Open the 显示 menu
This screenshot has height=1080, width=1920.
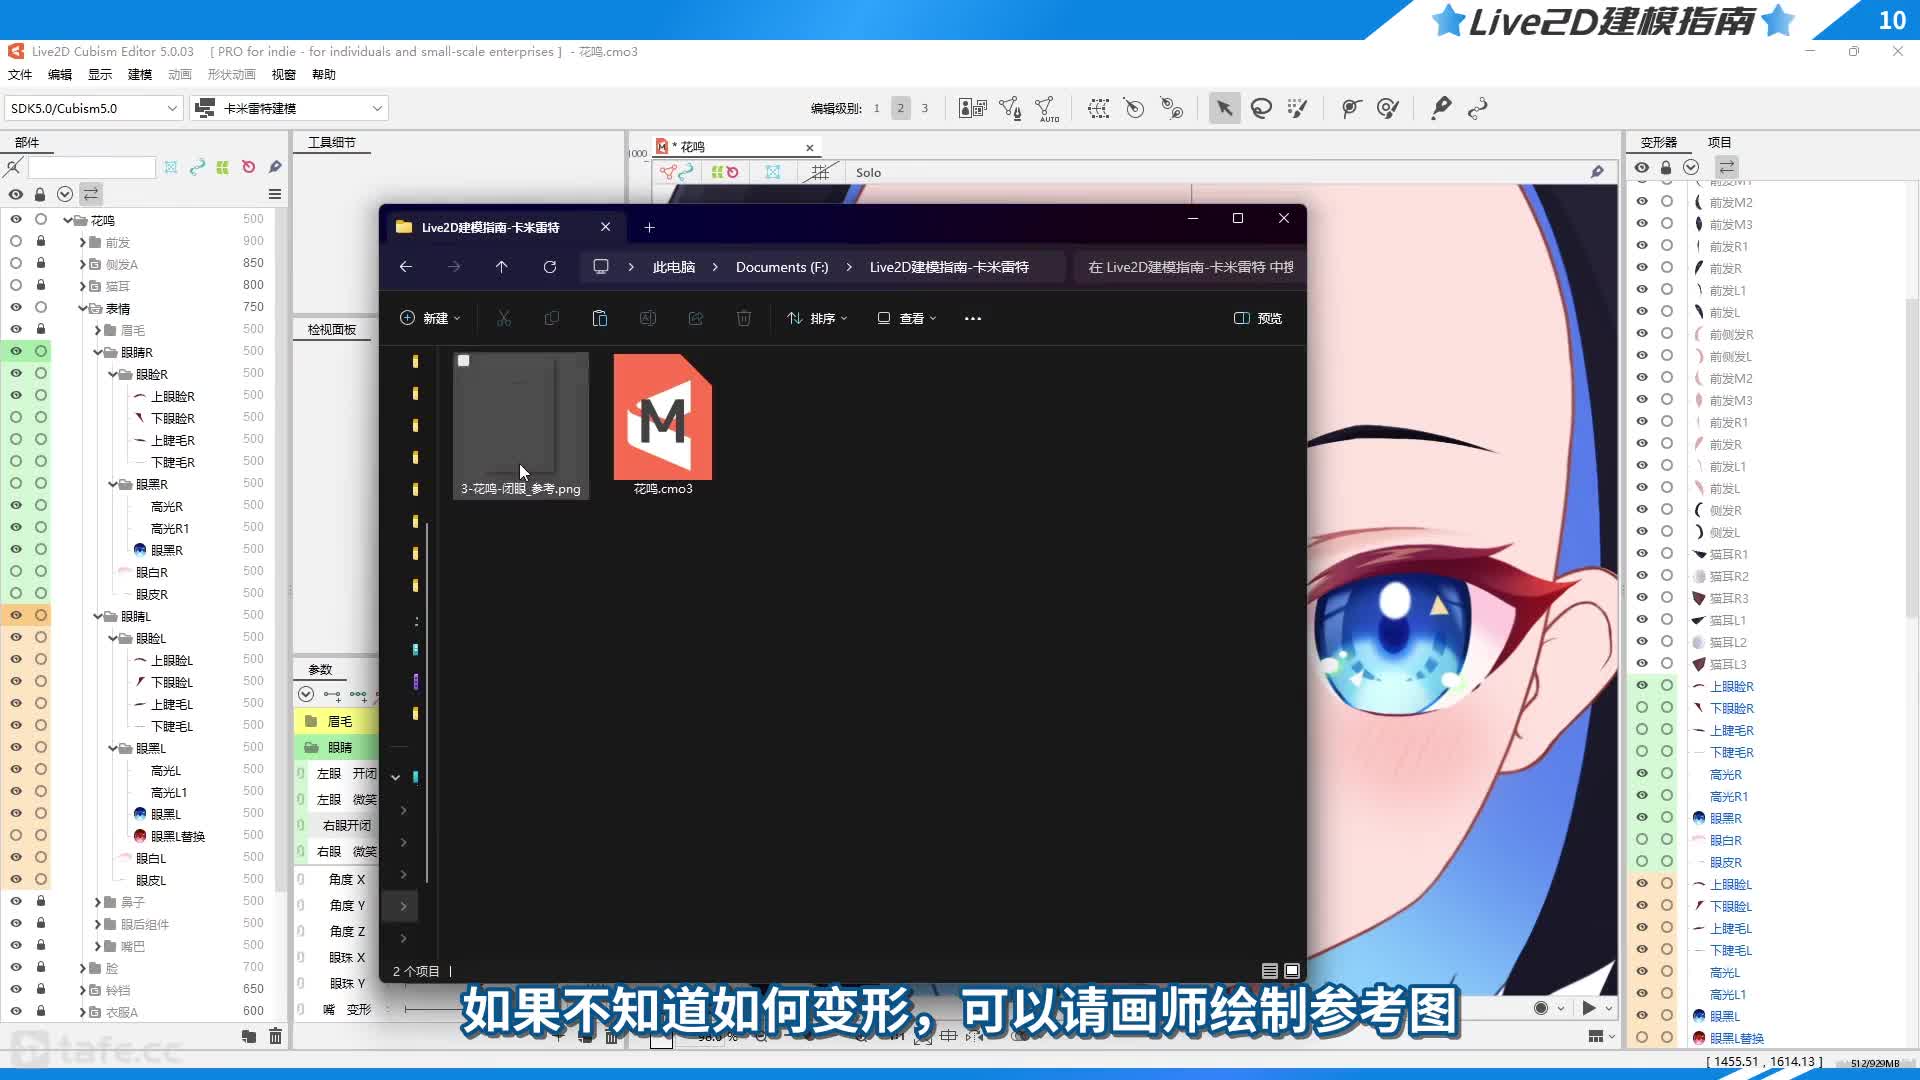click(100, 75)
